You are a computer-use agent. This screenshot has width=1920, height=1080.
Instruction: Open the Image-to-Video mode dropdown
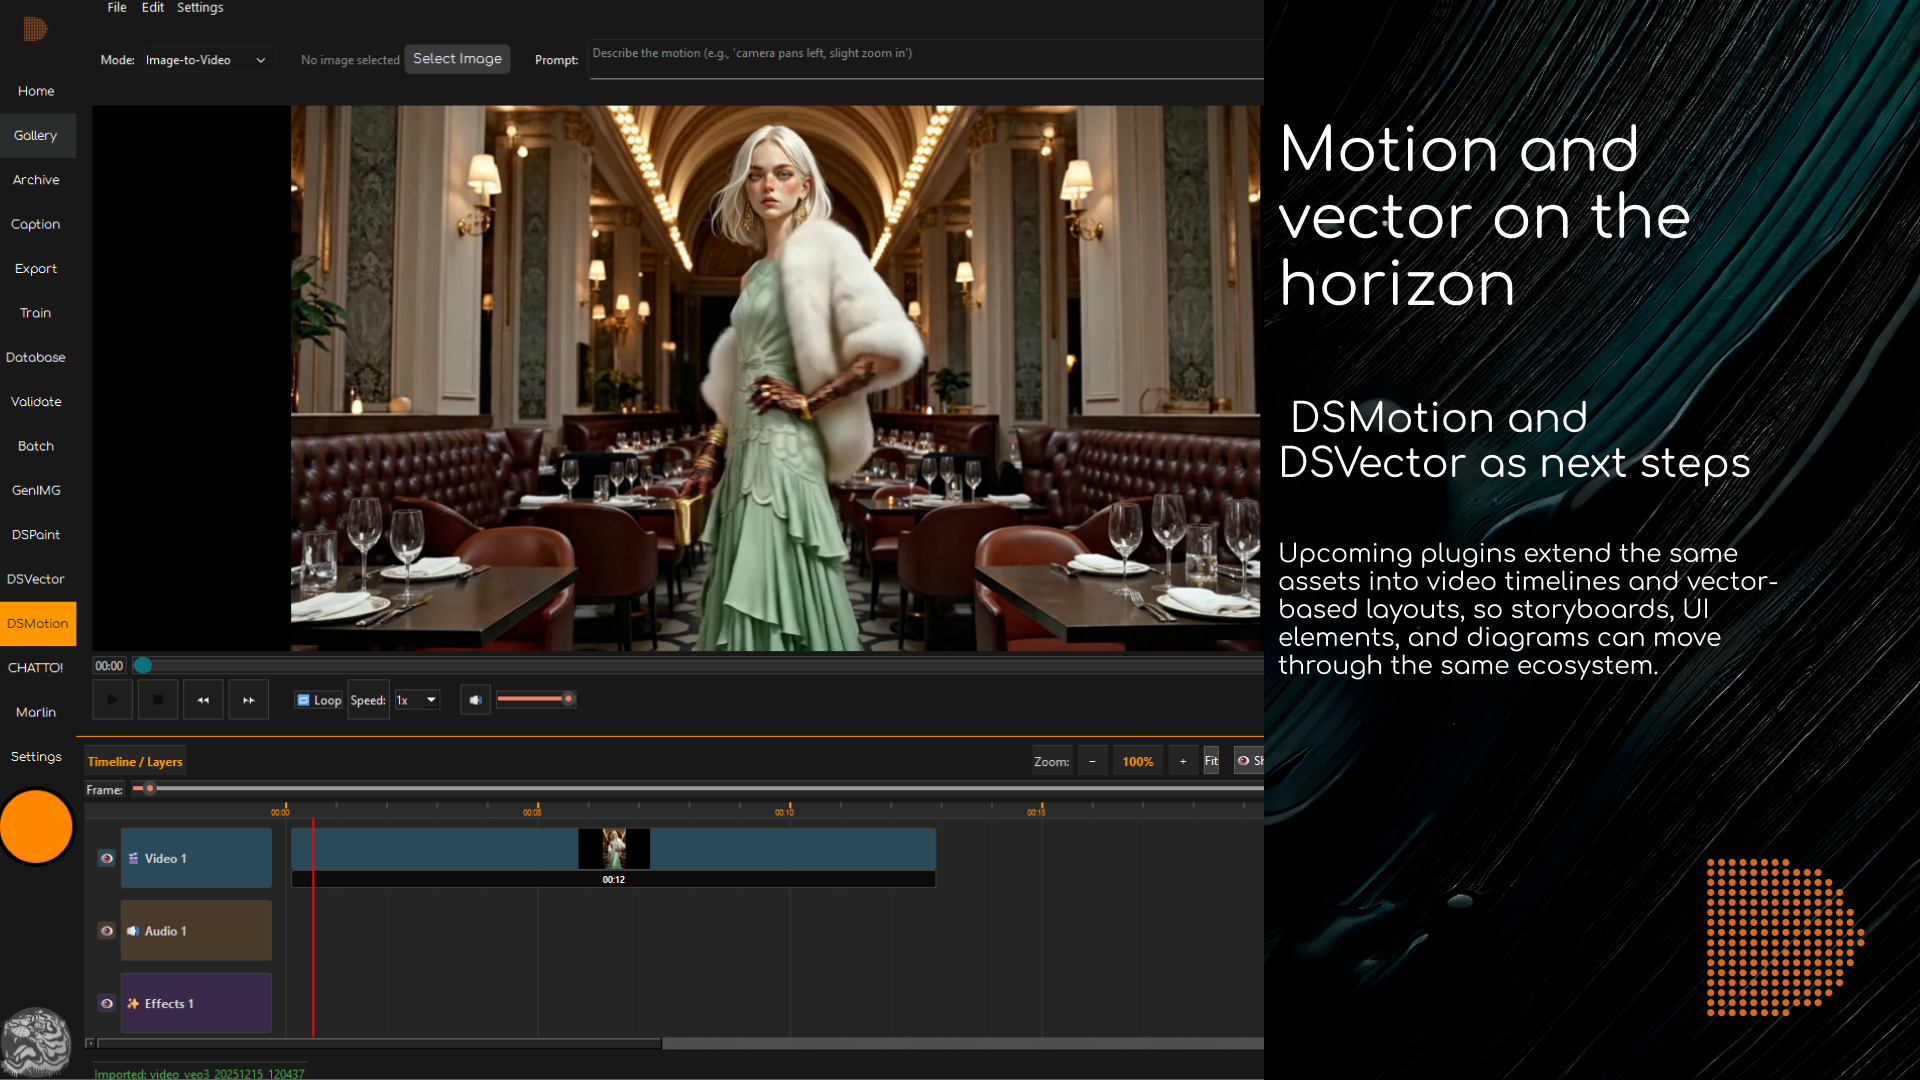coord(205,59)
